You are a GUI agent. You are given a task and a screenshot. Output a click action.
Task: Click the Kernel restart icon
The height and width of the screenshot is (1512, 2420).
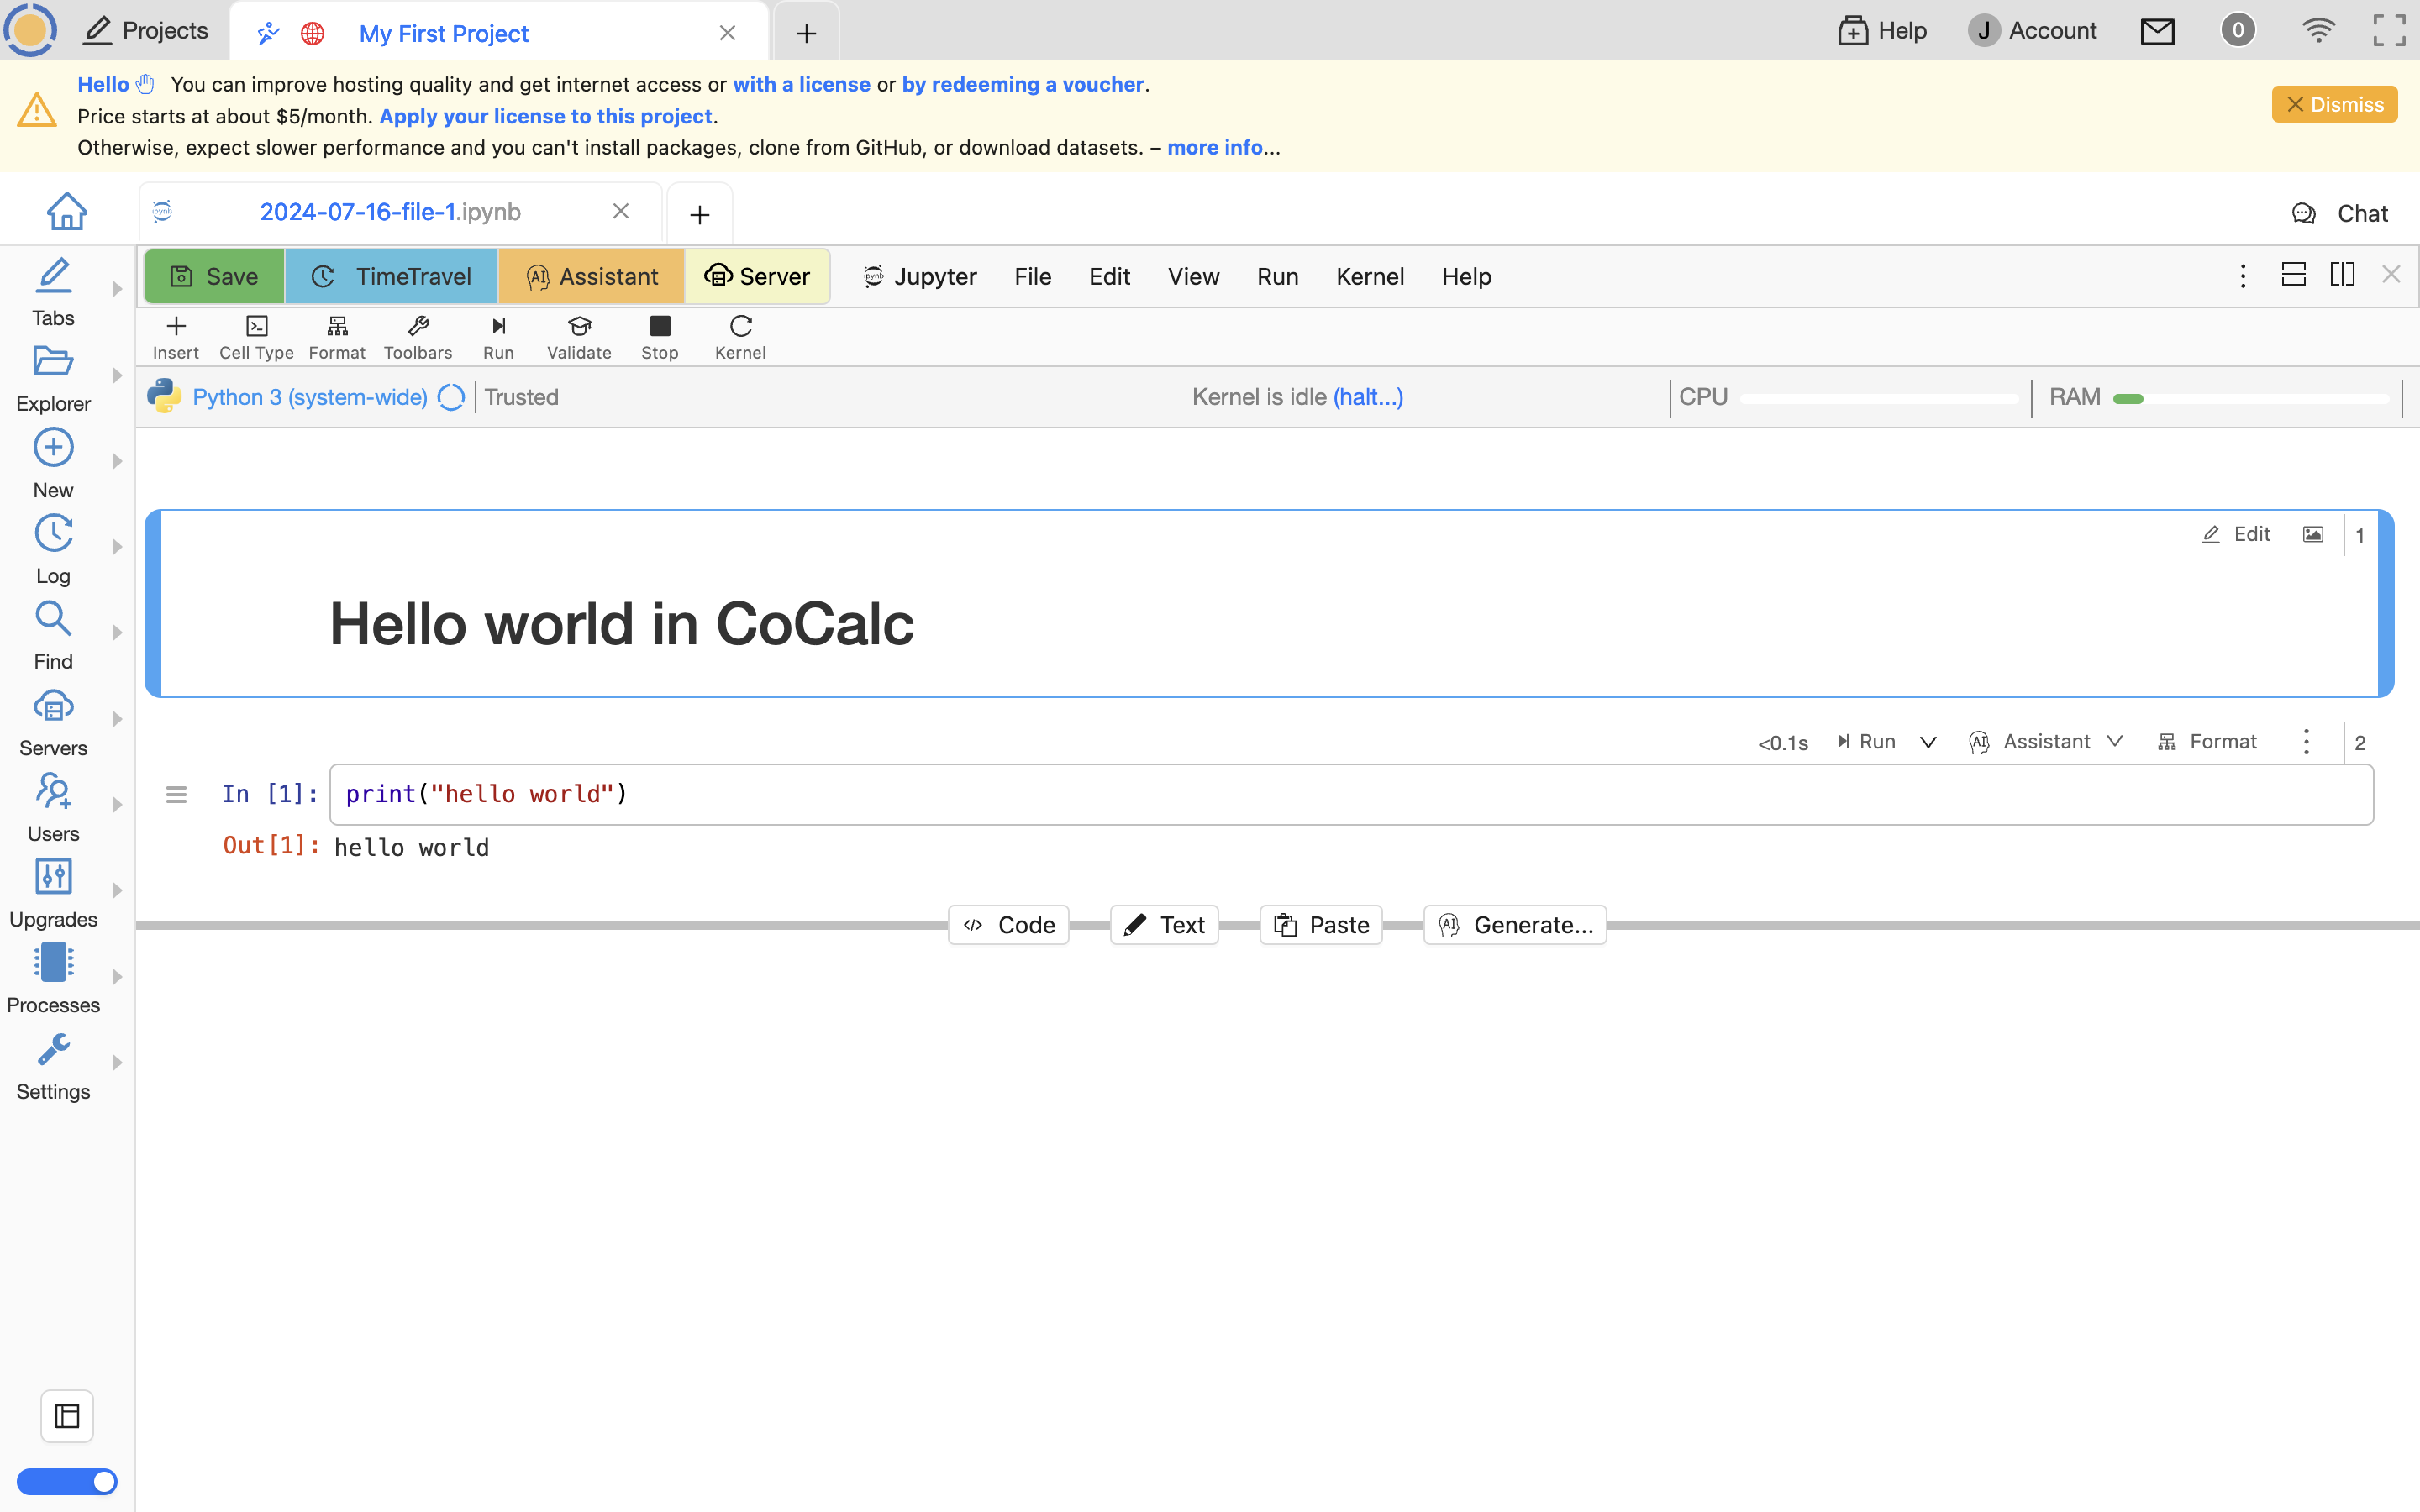[740, 337]
